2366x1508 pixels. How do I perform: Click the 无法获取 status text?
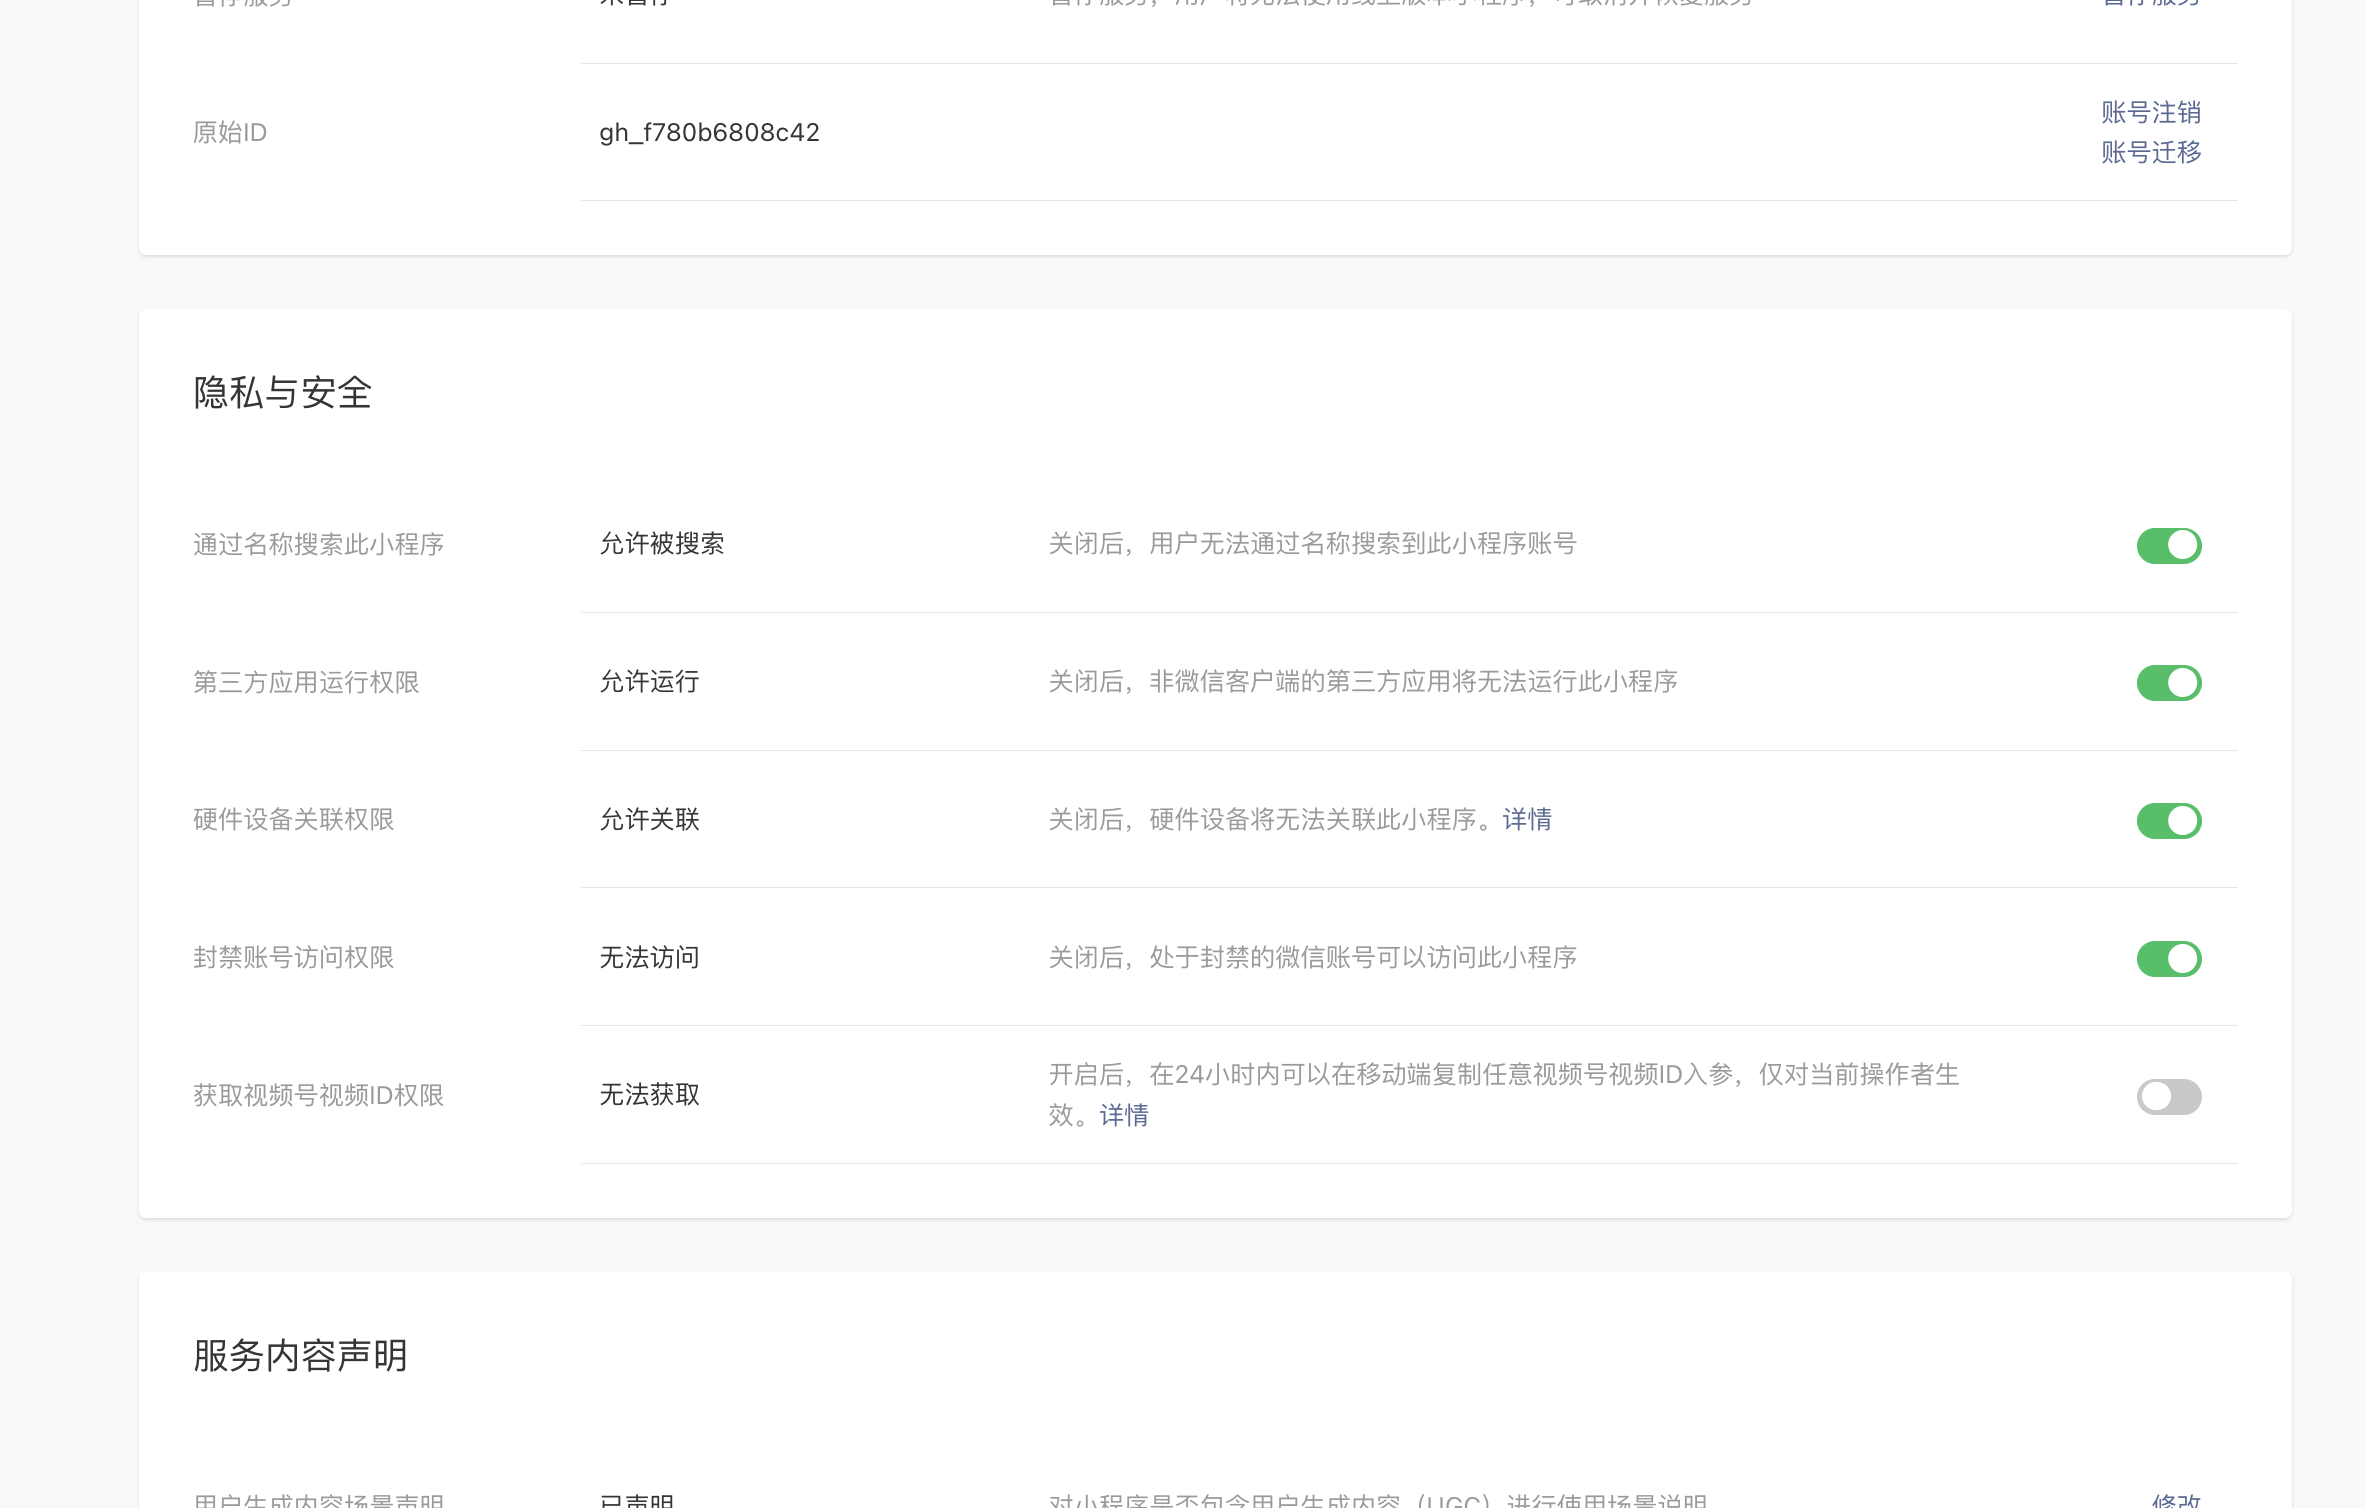coord(649,1095)
